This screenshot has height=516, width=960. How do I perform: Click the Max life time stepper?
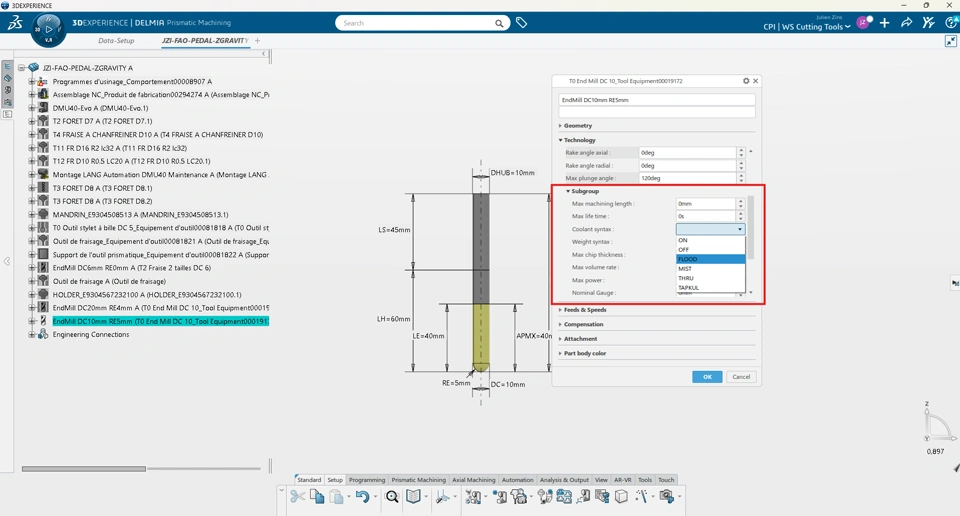click(741, 216)
